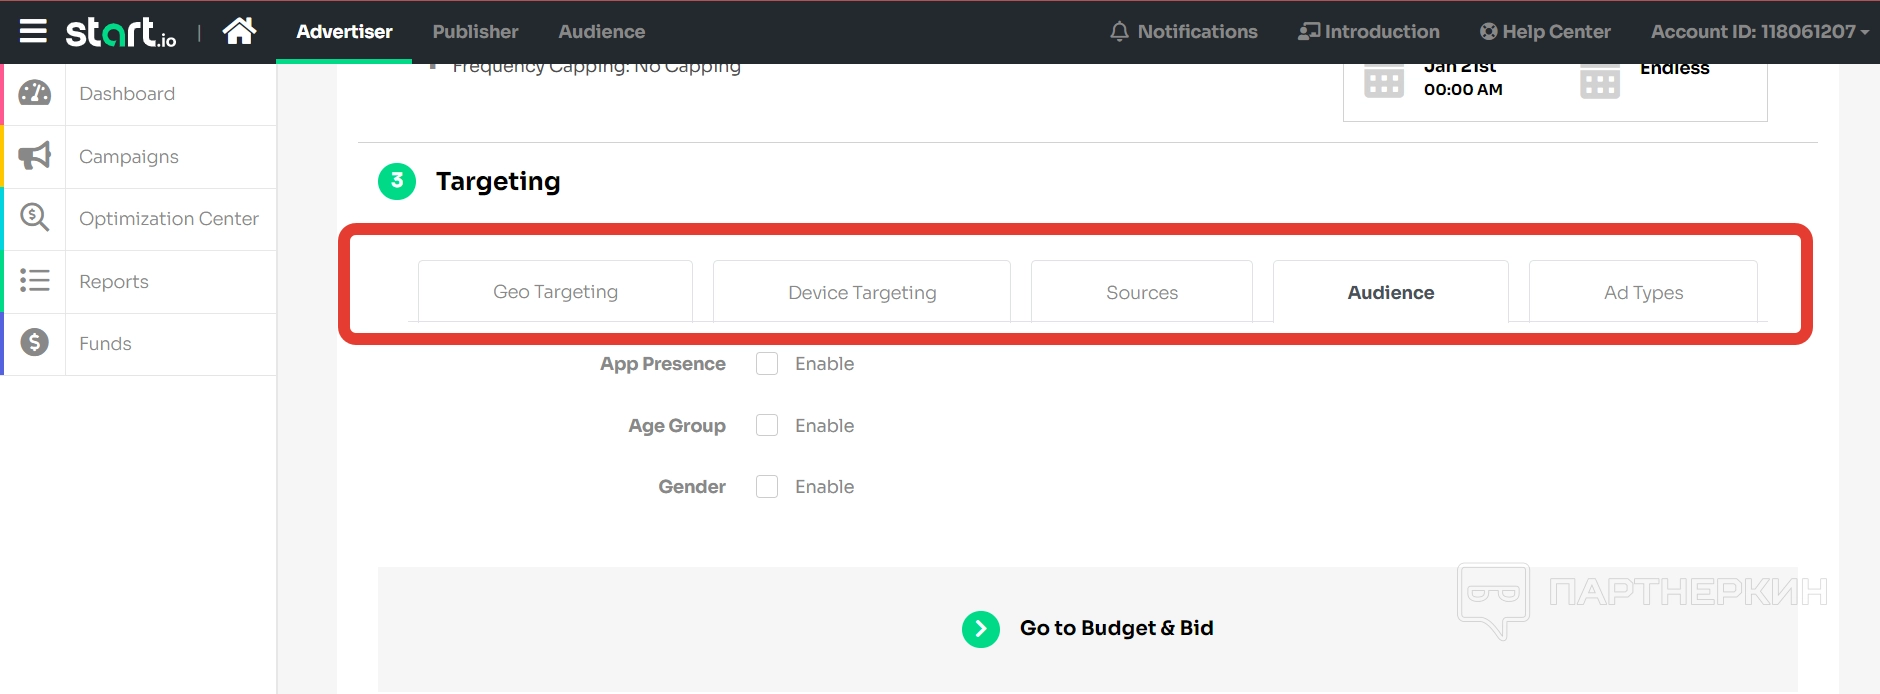Open the Help Center link

[1545, 32]
